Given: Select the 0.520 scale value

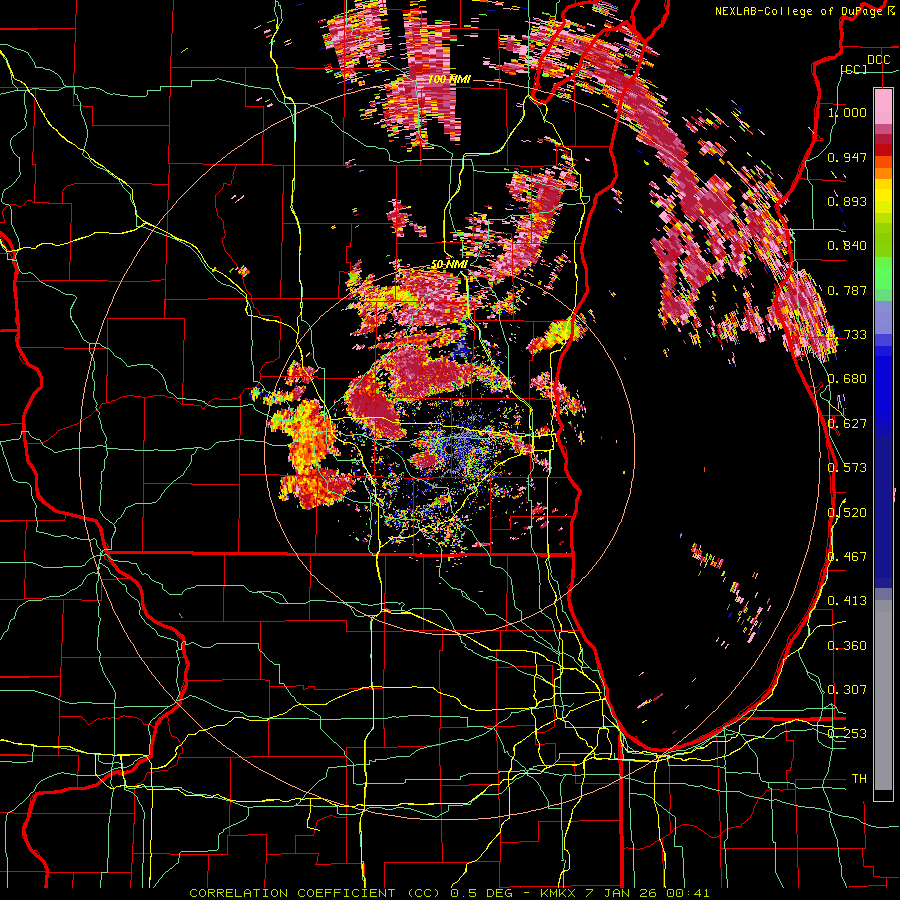Looking at the screenshot, I should coord(847,513).
